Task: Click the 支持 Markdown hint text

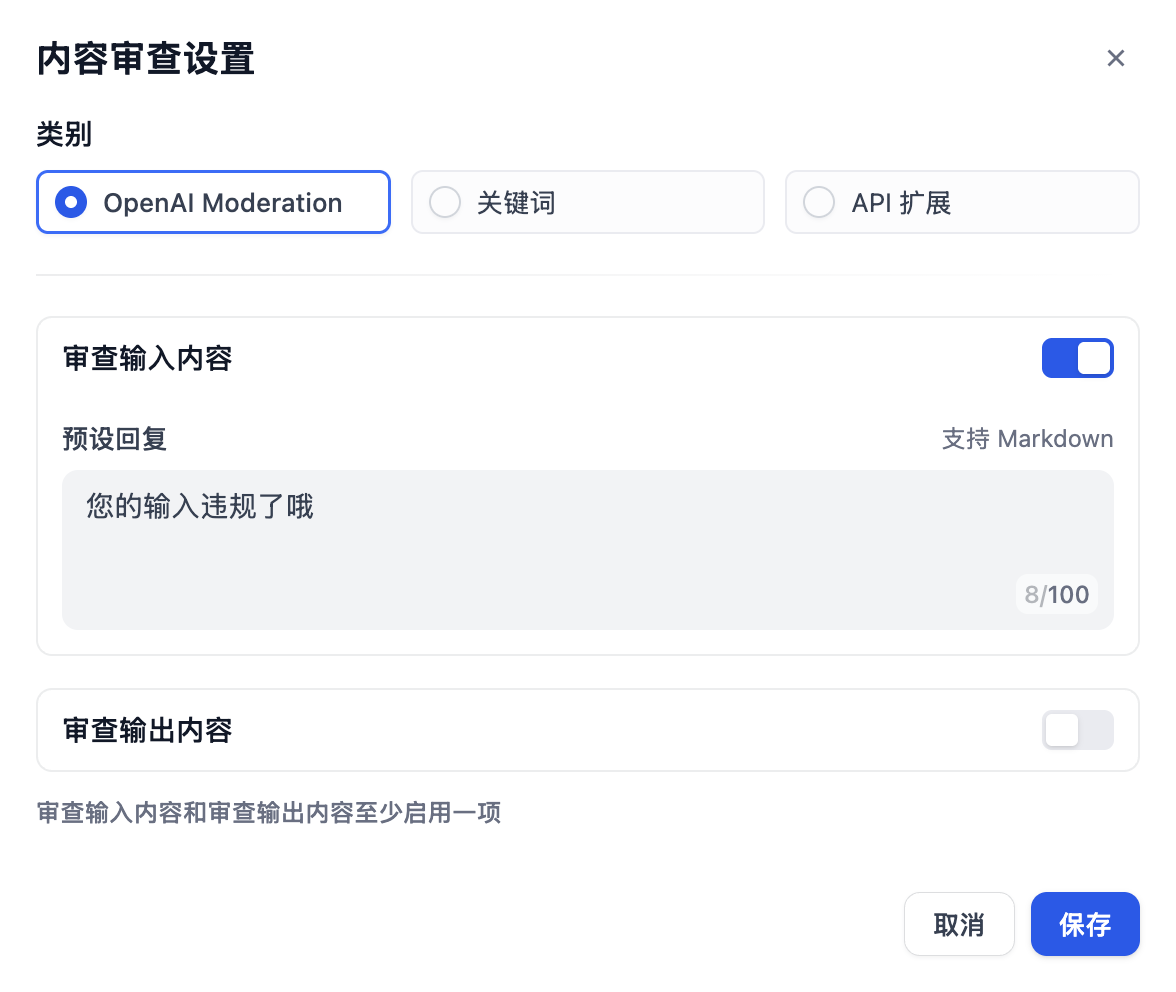Action: 1028,438
